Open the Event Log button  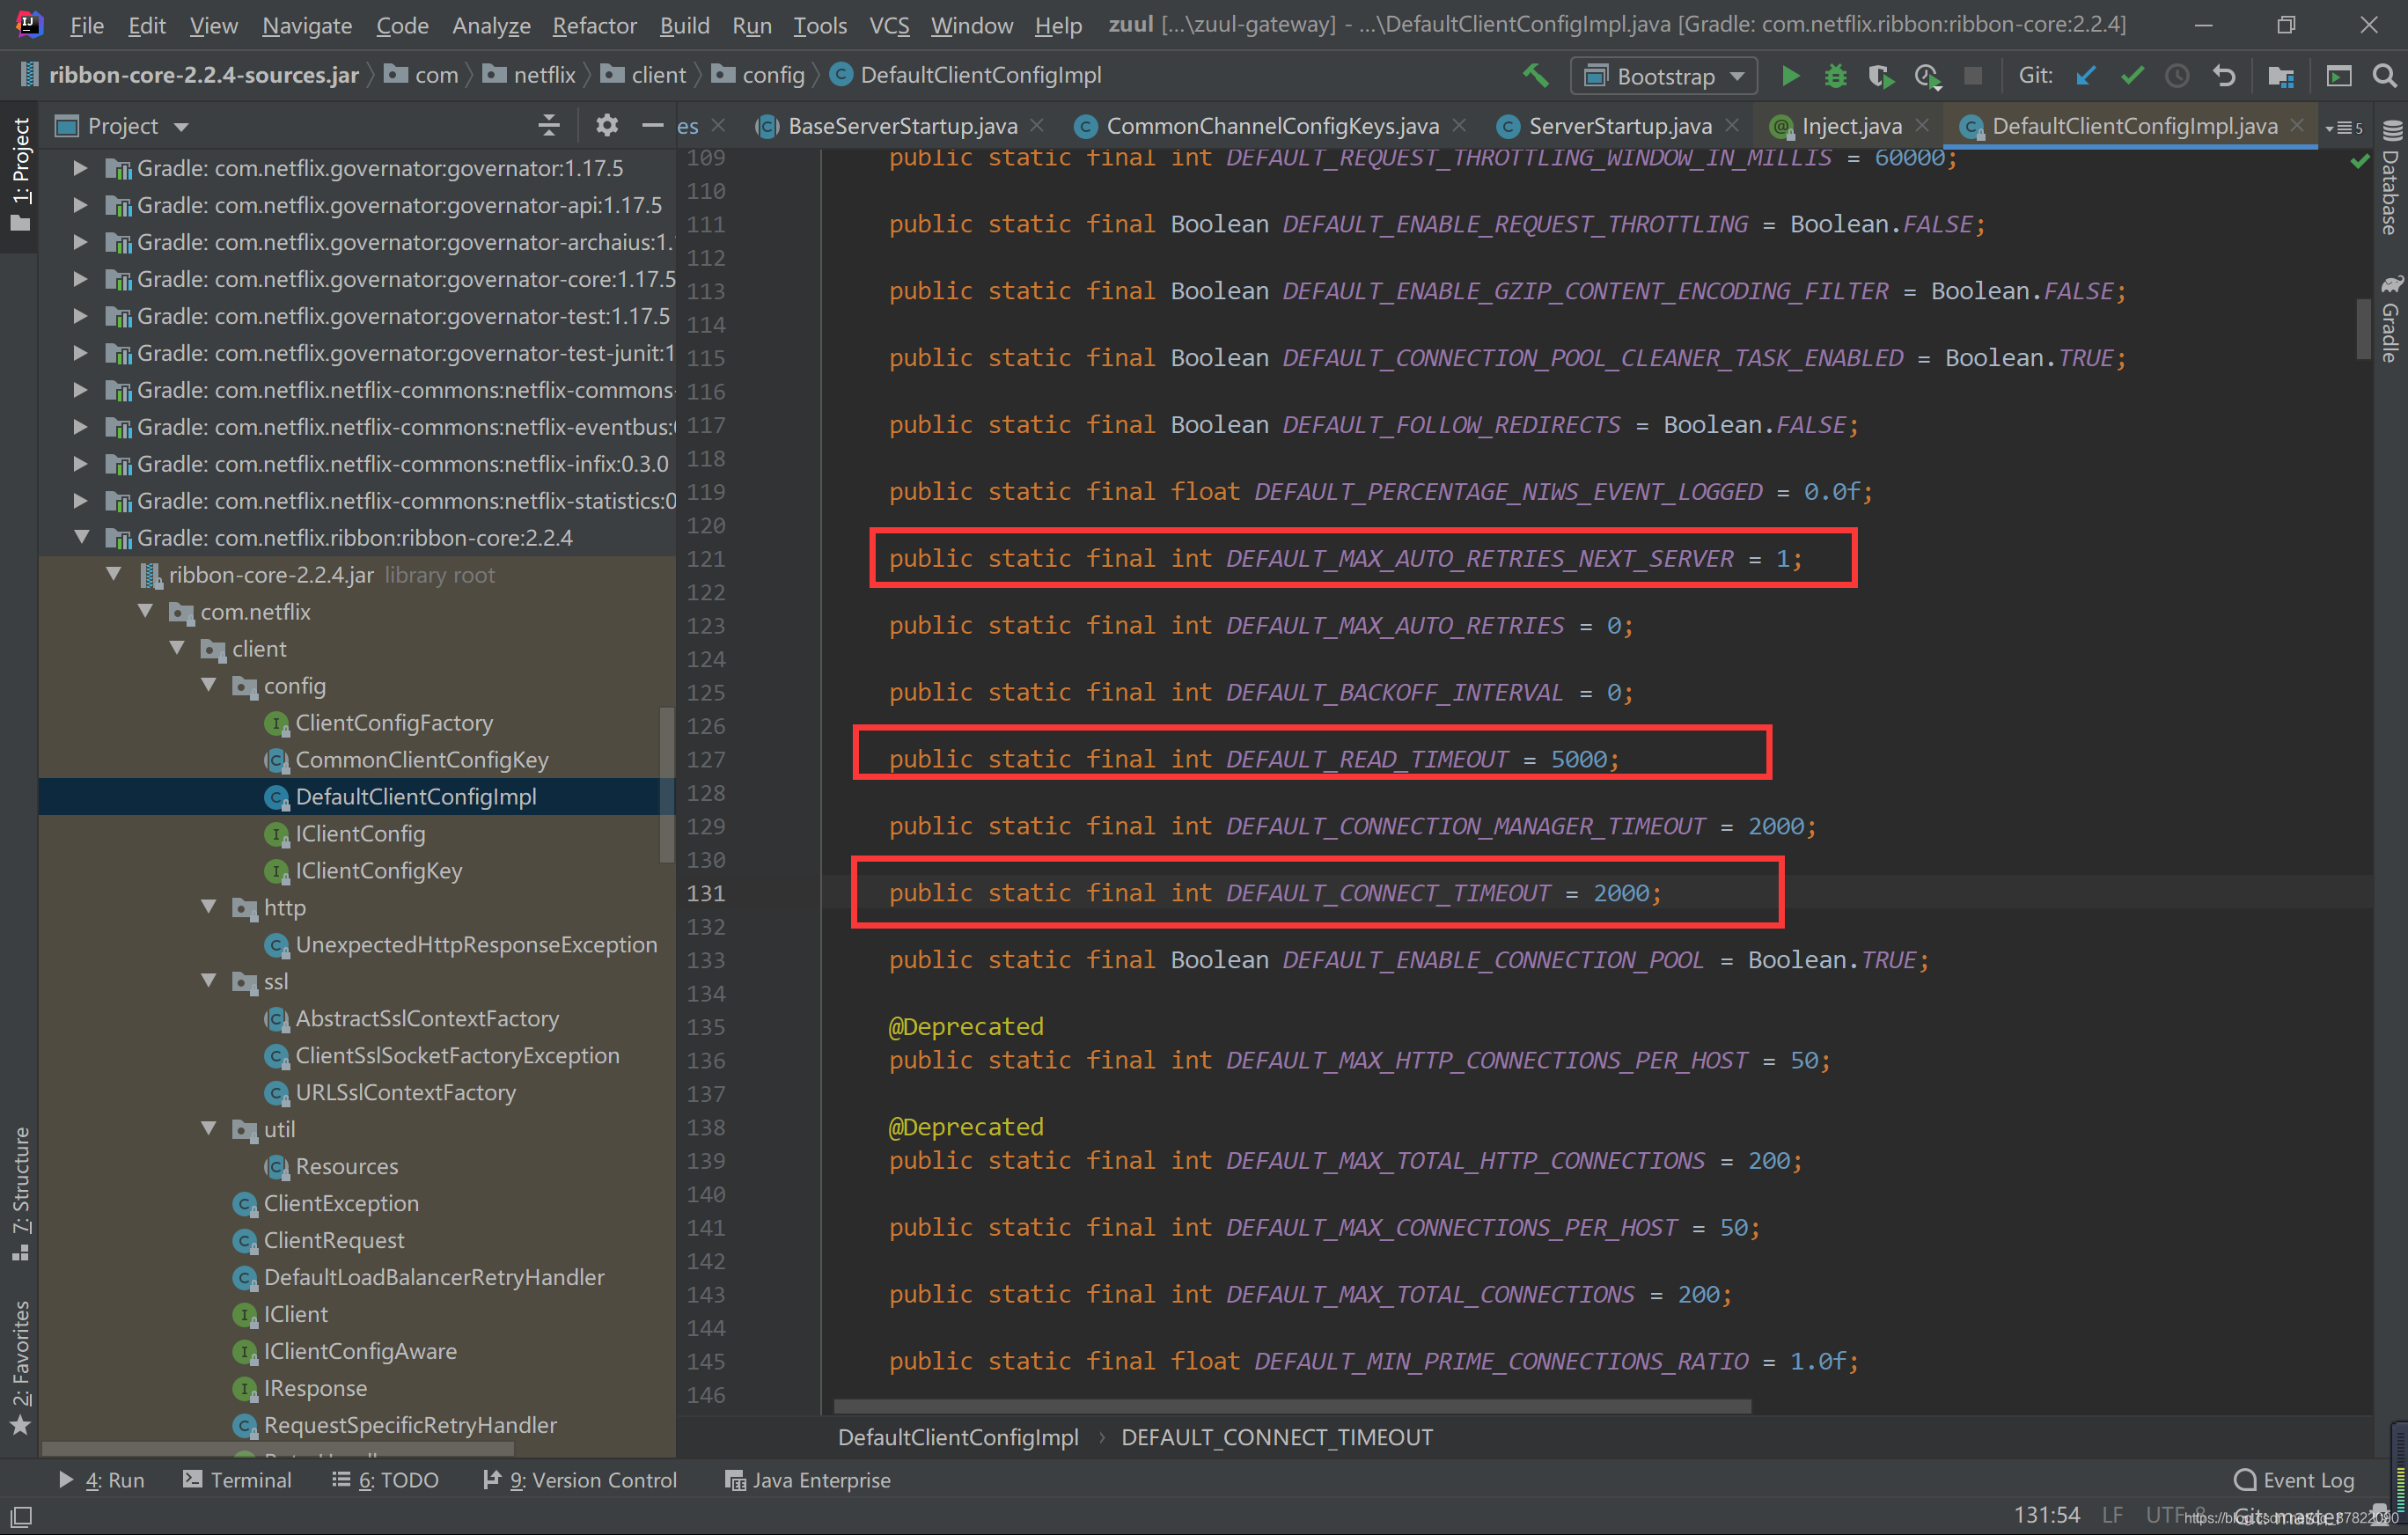pos(2294,1480)
